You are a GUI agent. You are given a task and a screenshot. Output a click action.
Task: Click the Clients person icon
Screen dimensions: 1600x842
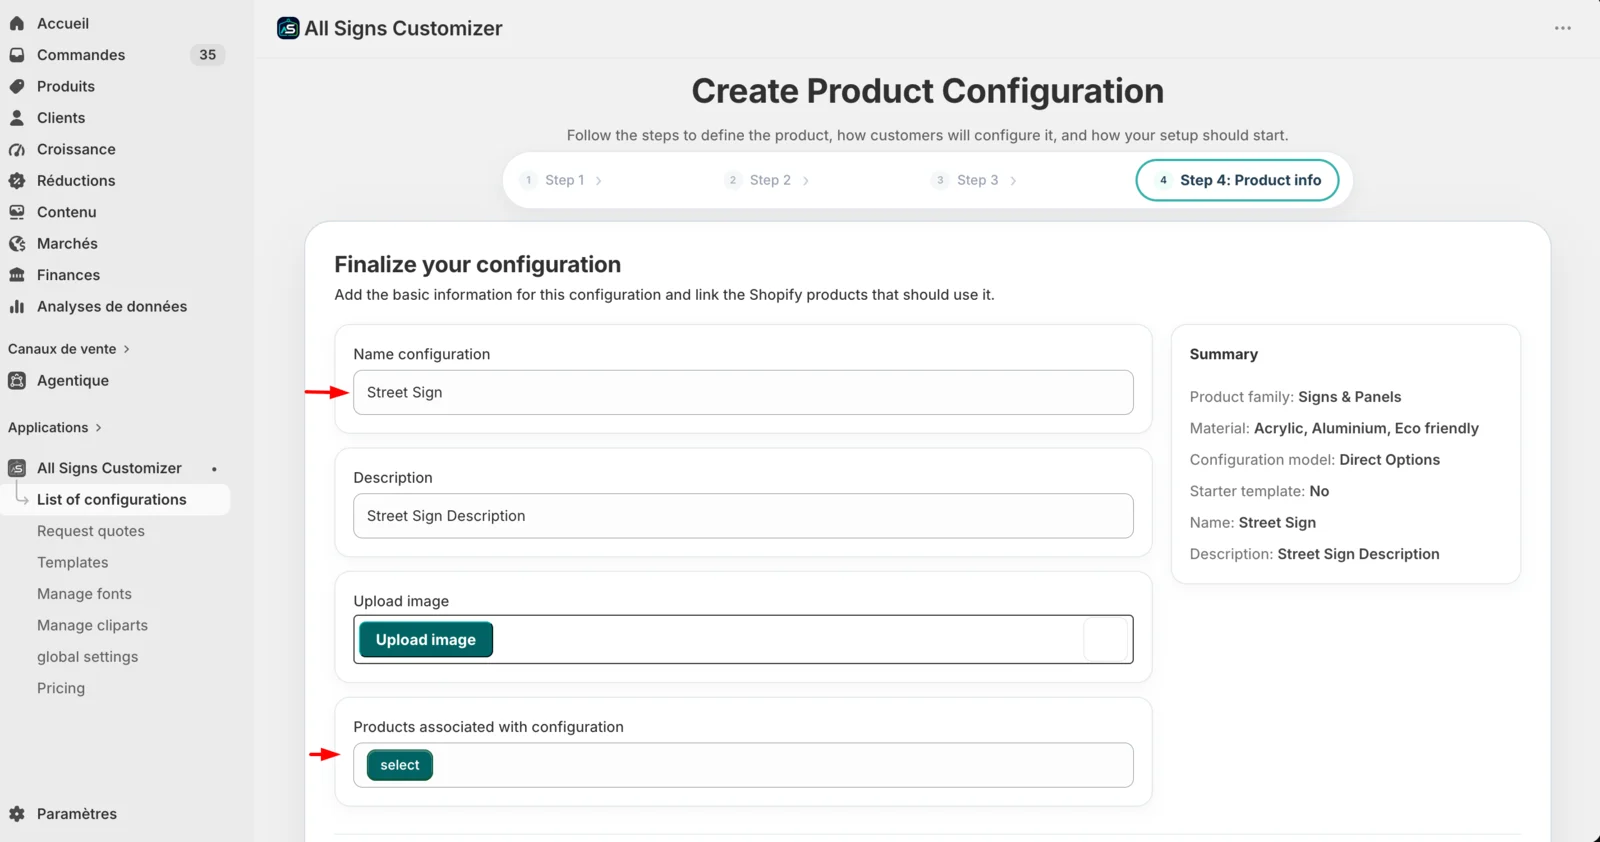pyautogui.click(x=17, y=118)
